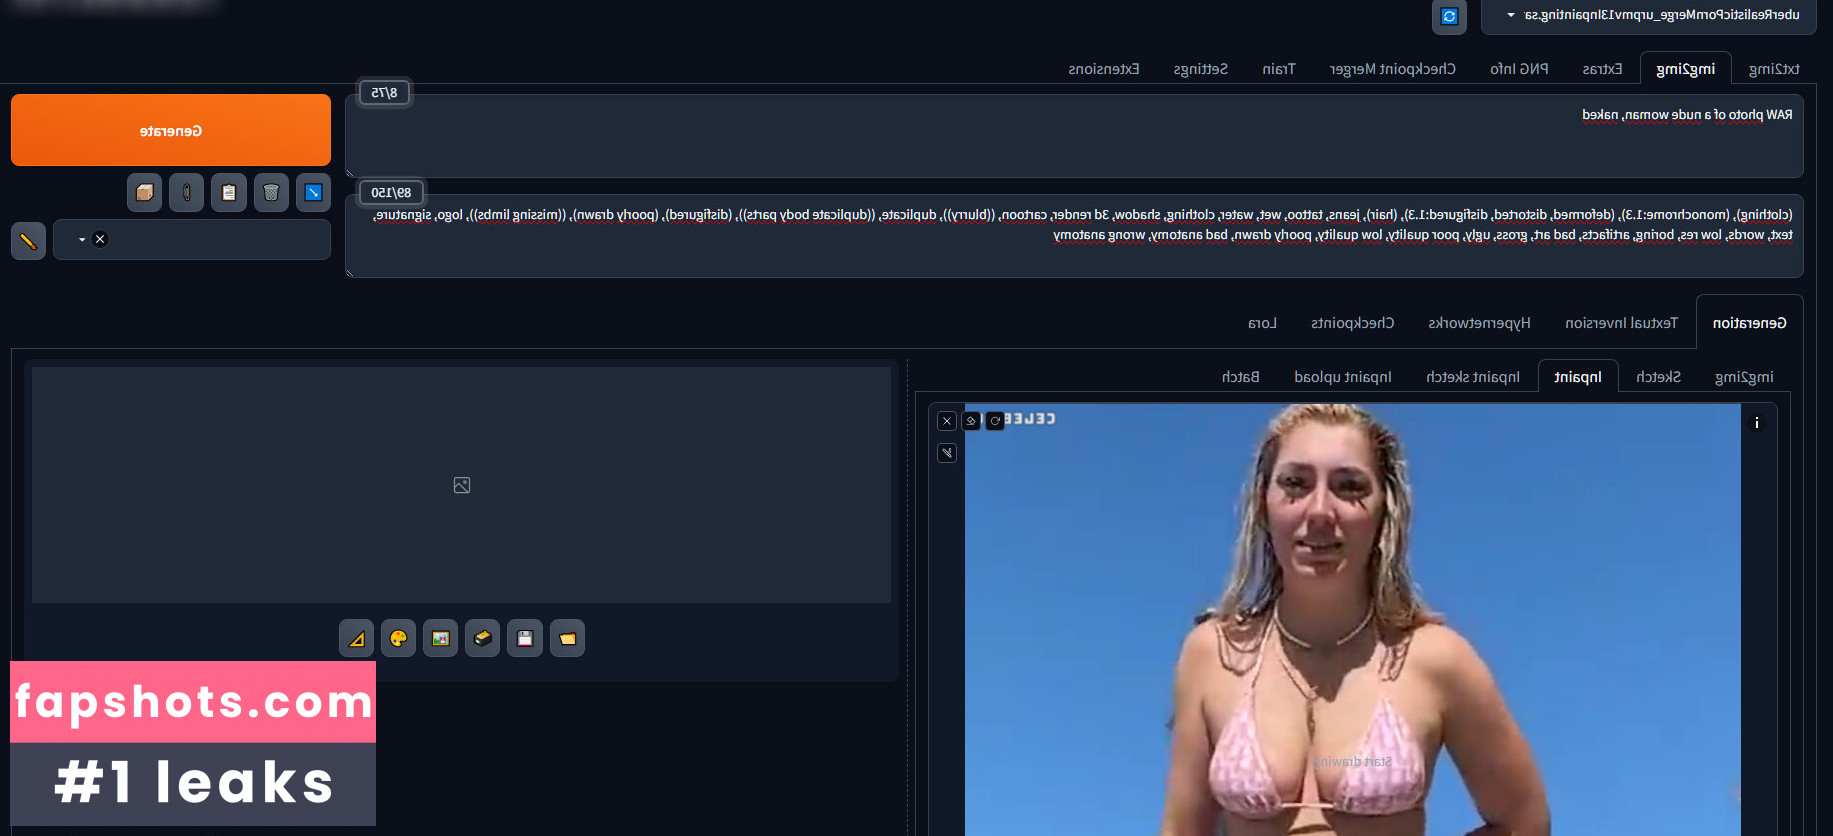The height and width of the screenshot is (836, 1833).
Task: Select the Inpaint mode tab
Action: [1578, 377]
